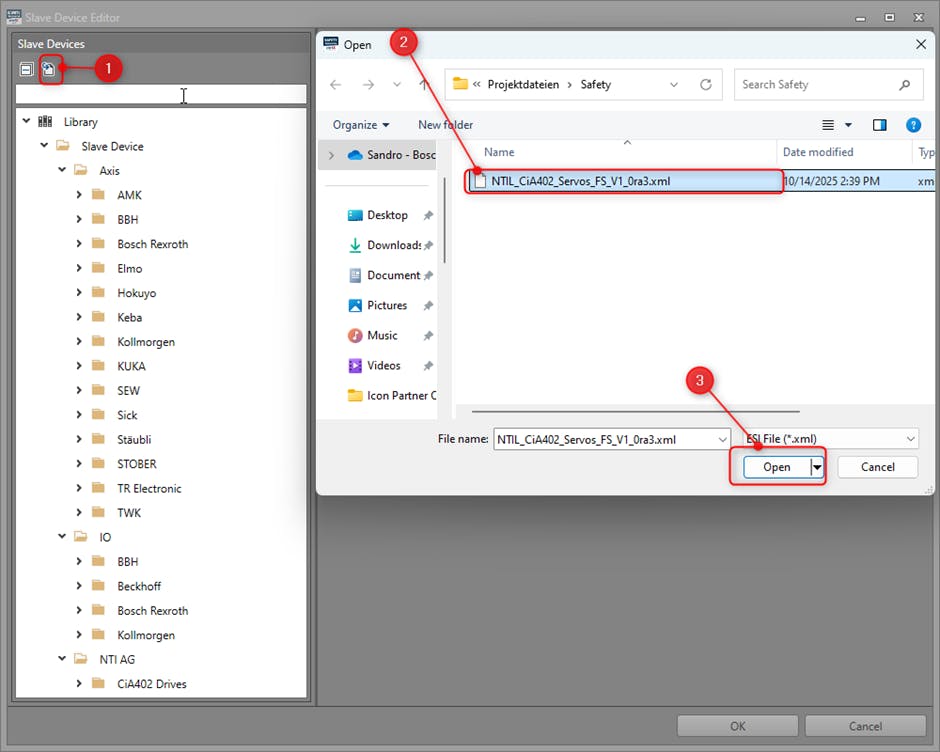Image resolution: width=940 pixels, height=752 pixels.
Task: Open Music folder in sidebar
Action: [382, 335]
